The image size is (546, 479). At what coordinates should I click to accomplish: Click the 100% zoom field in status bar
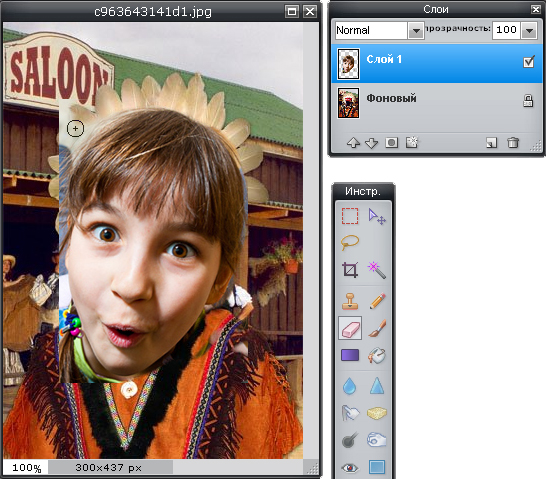tap(26, 468)
